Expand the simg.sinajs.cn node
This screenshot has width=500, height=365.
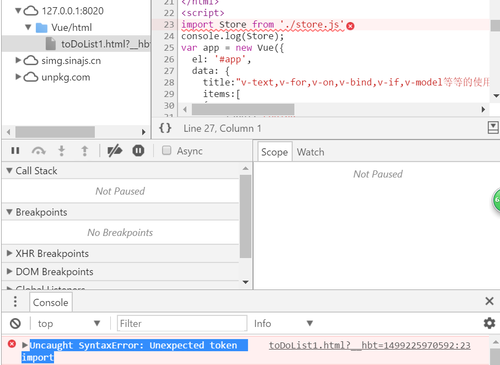18,60
